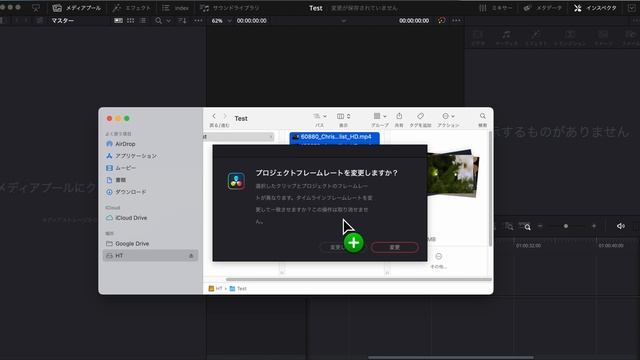The image size is (640, 360).
Task: Show the ミキサー panel
Action: tap(496, 8)
